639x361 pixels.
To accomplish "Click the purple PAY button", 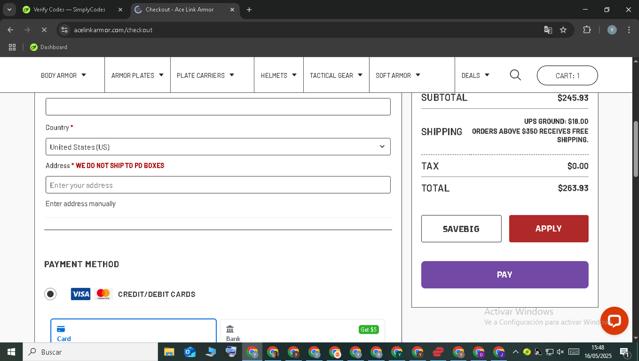I will pos(505,275).
